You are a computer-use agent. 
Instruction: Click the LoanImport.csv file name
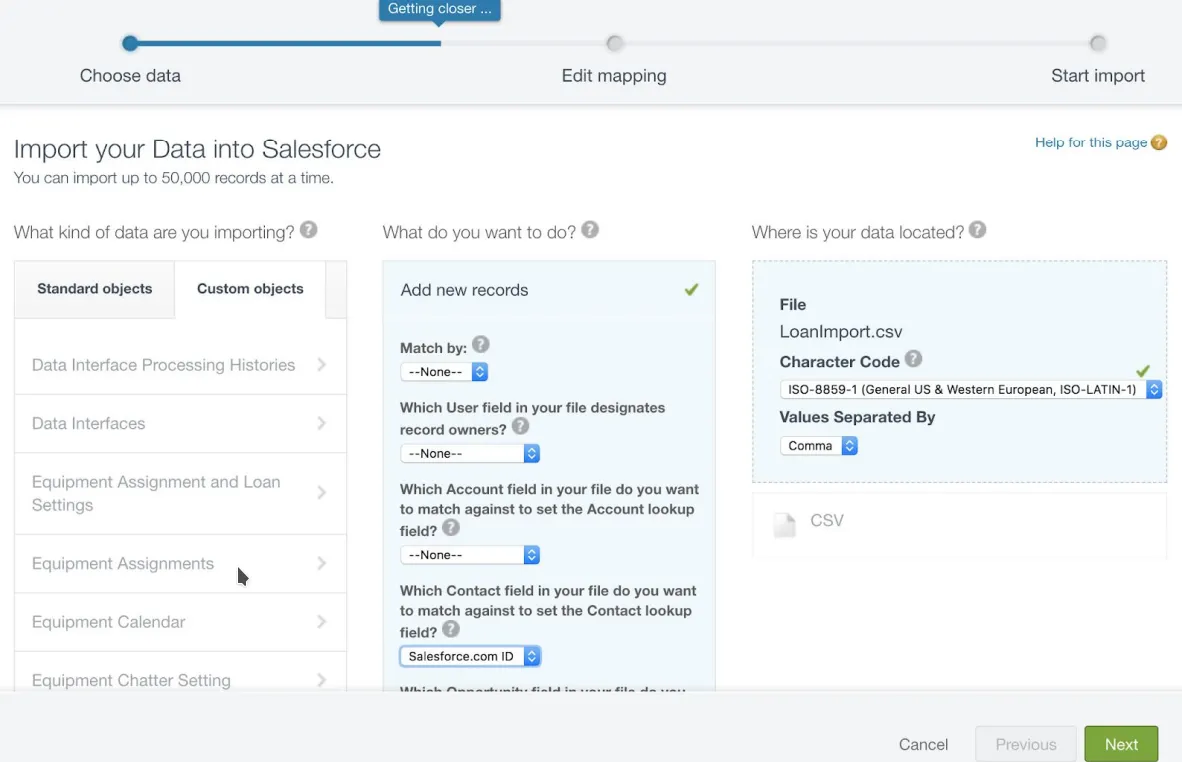(x=841, y=332)
